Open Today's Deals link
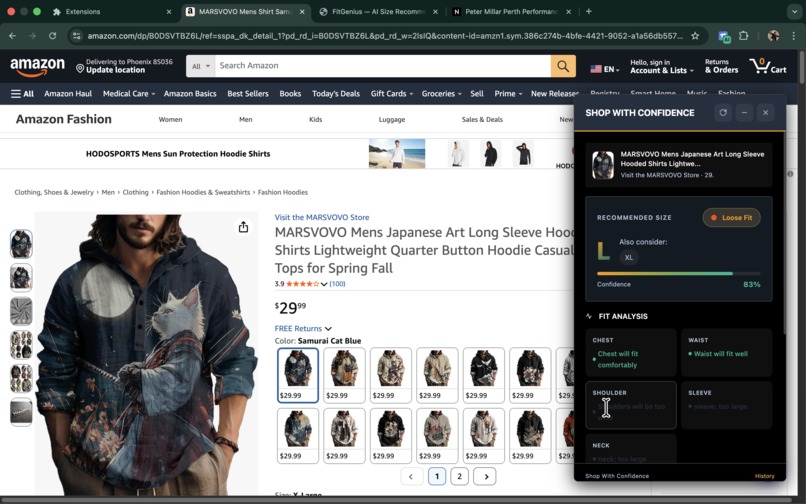The height and width of the screenshot is (504, 806). click(x=336, y=94)
